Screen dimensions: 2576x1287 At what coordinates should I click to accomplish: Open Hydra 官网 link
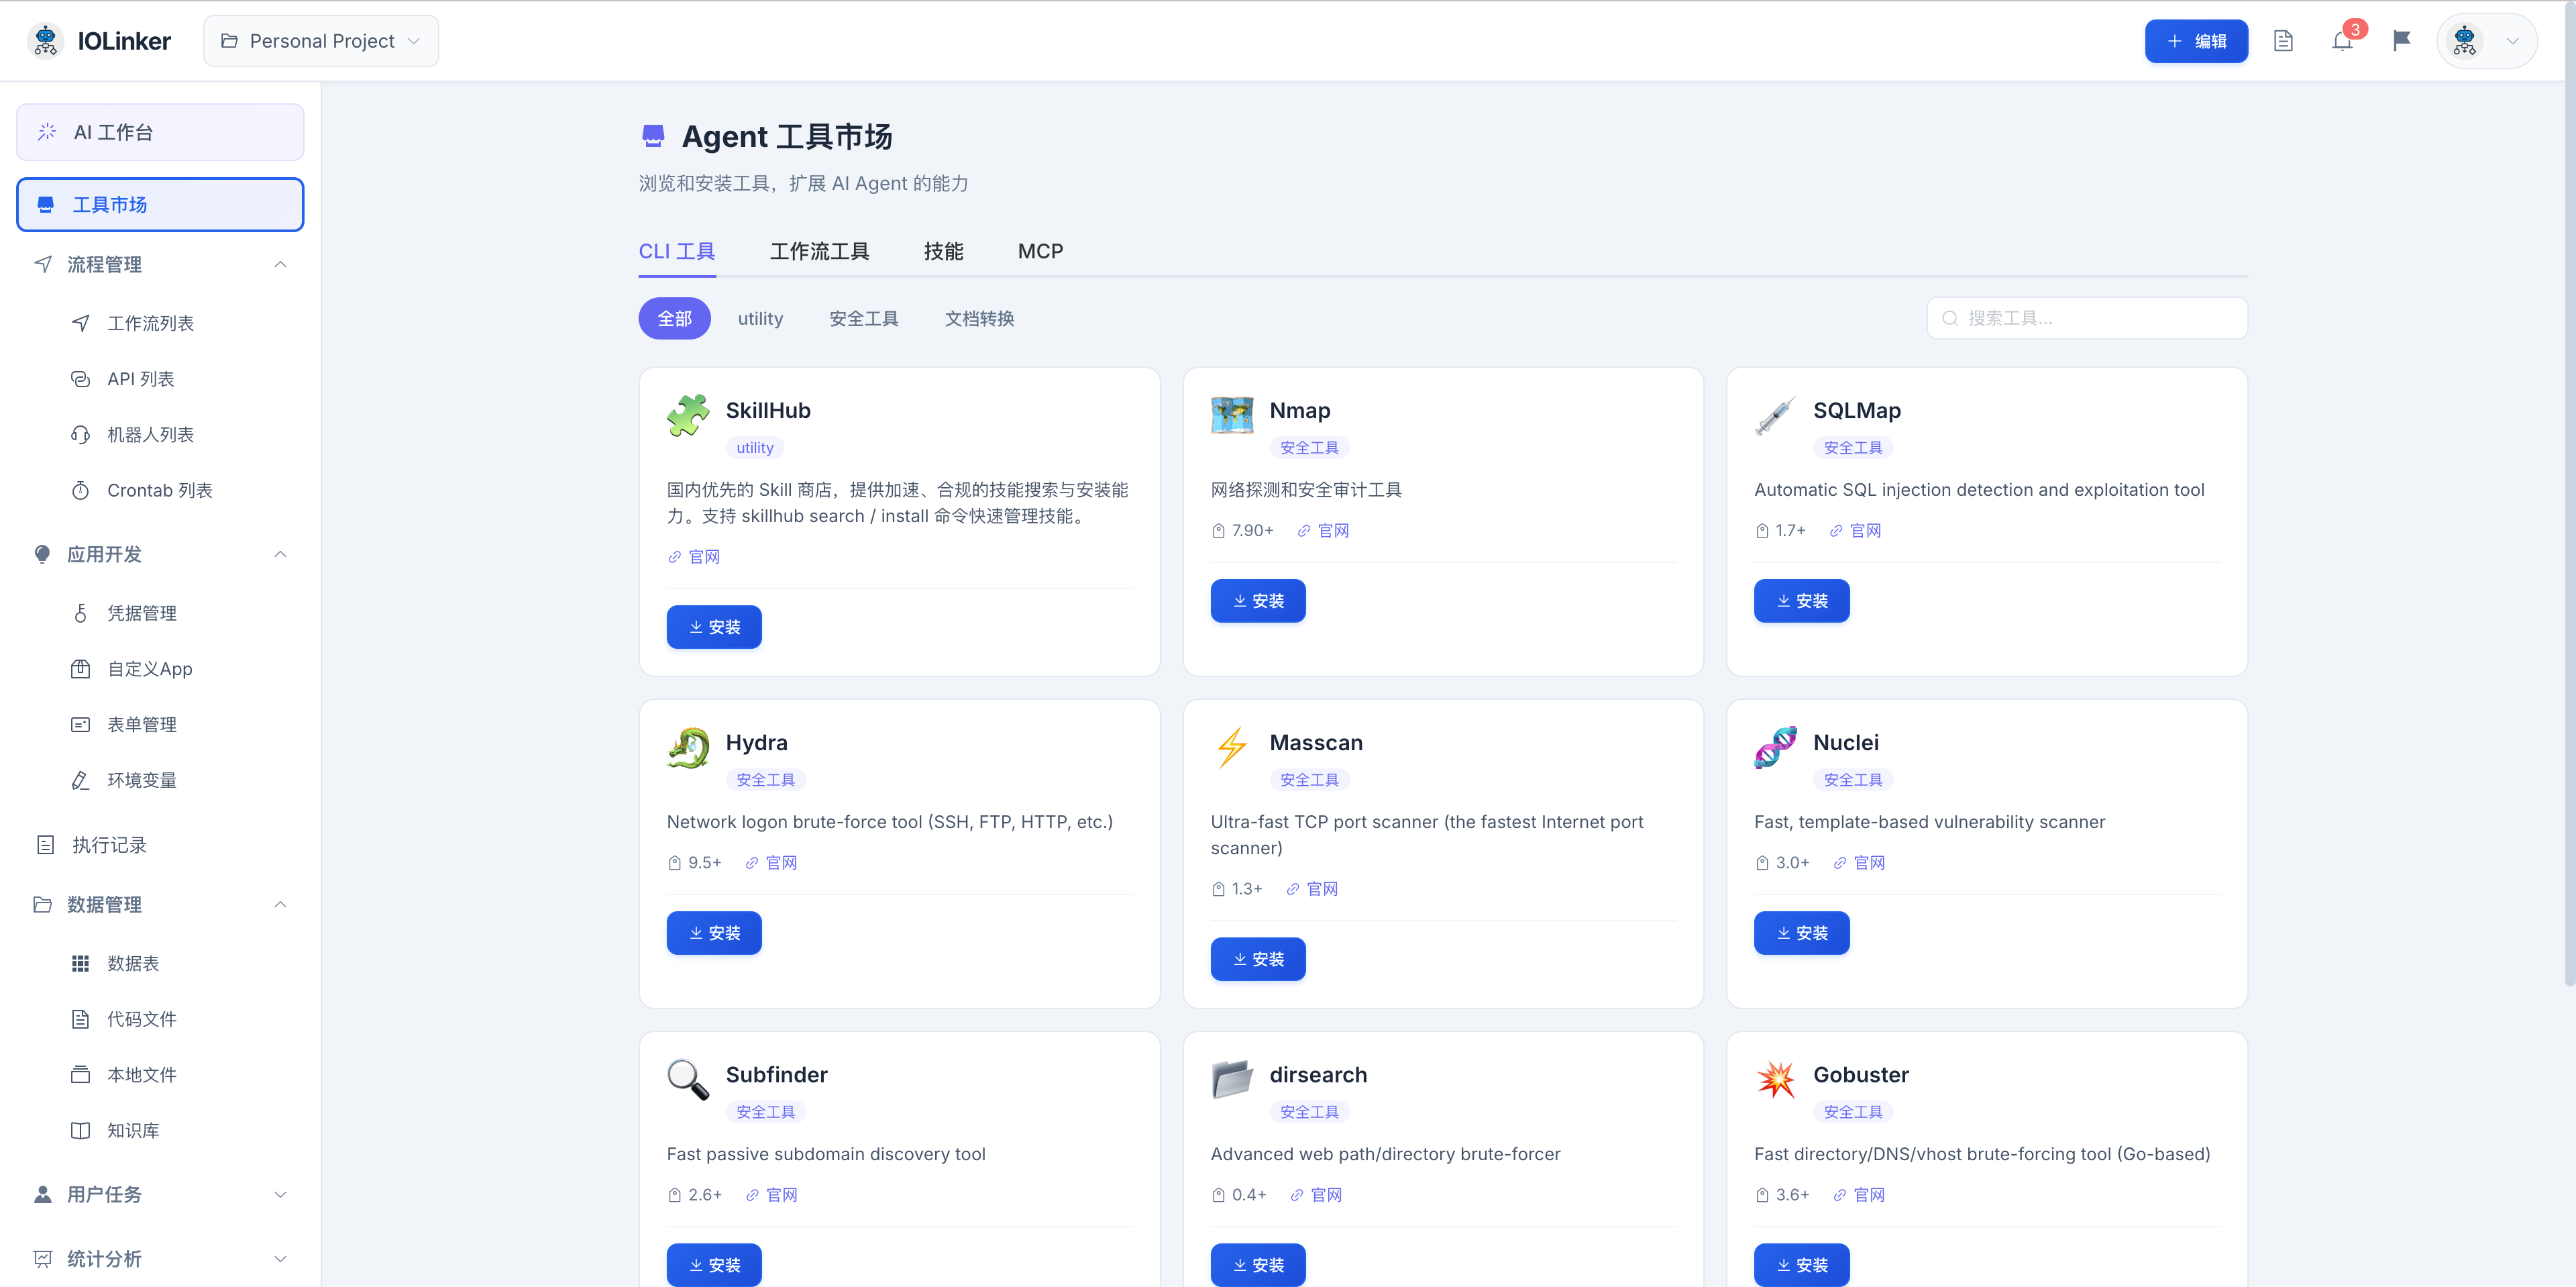(x=771, y=863)
